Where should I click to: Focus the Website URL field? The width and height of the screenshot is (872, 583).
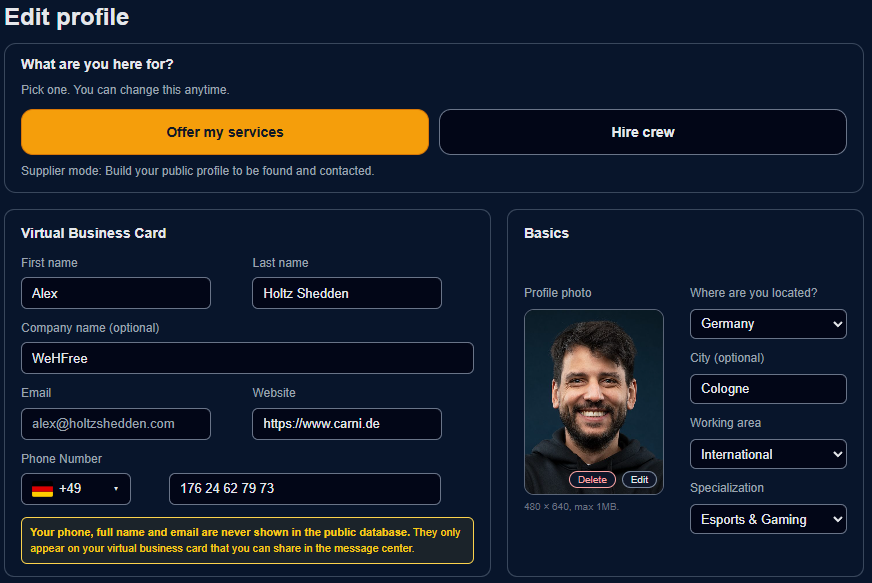[x=346, y=424]
